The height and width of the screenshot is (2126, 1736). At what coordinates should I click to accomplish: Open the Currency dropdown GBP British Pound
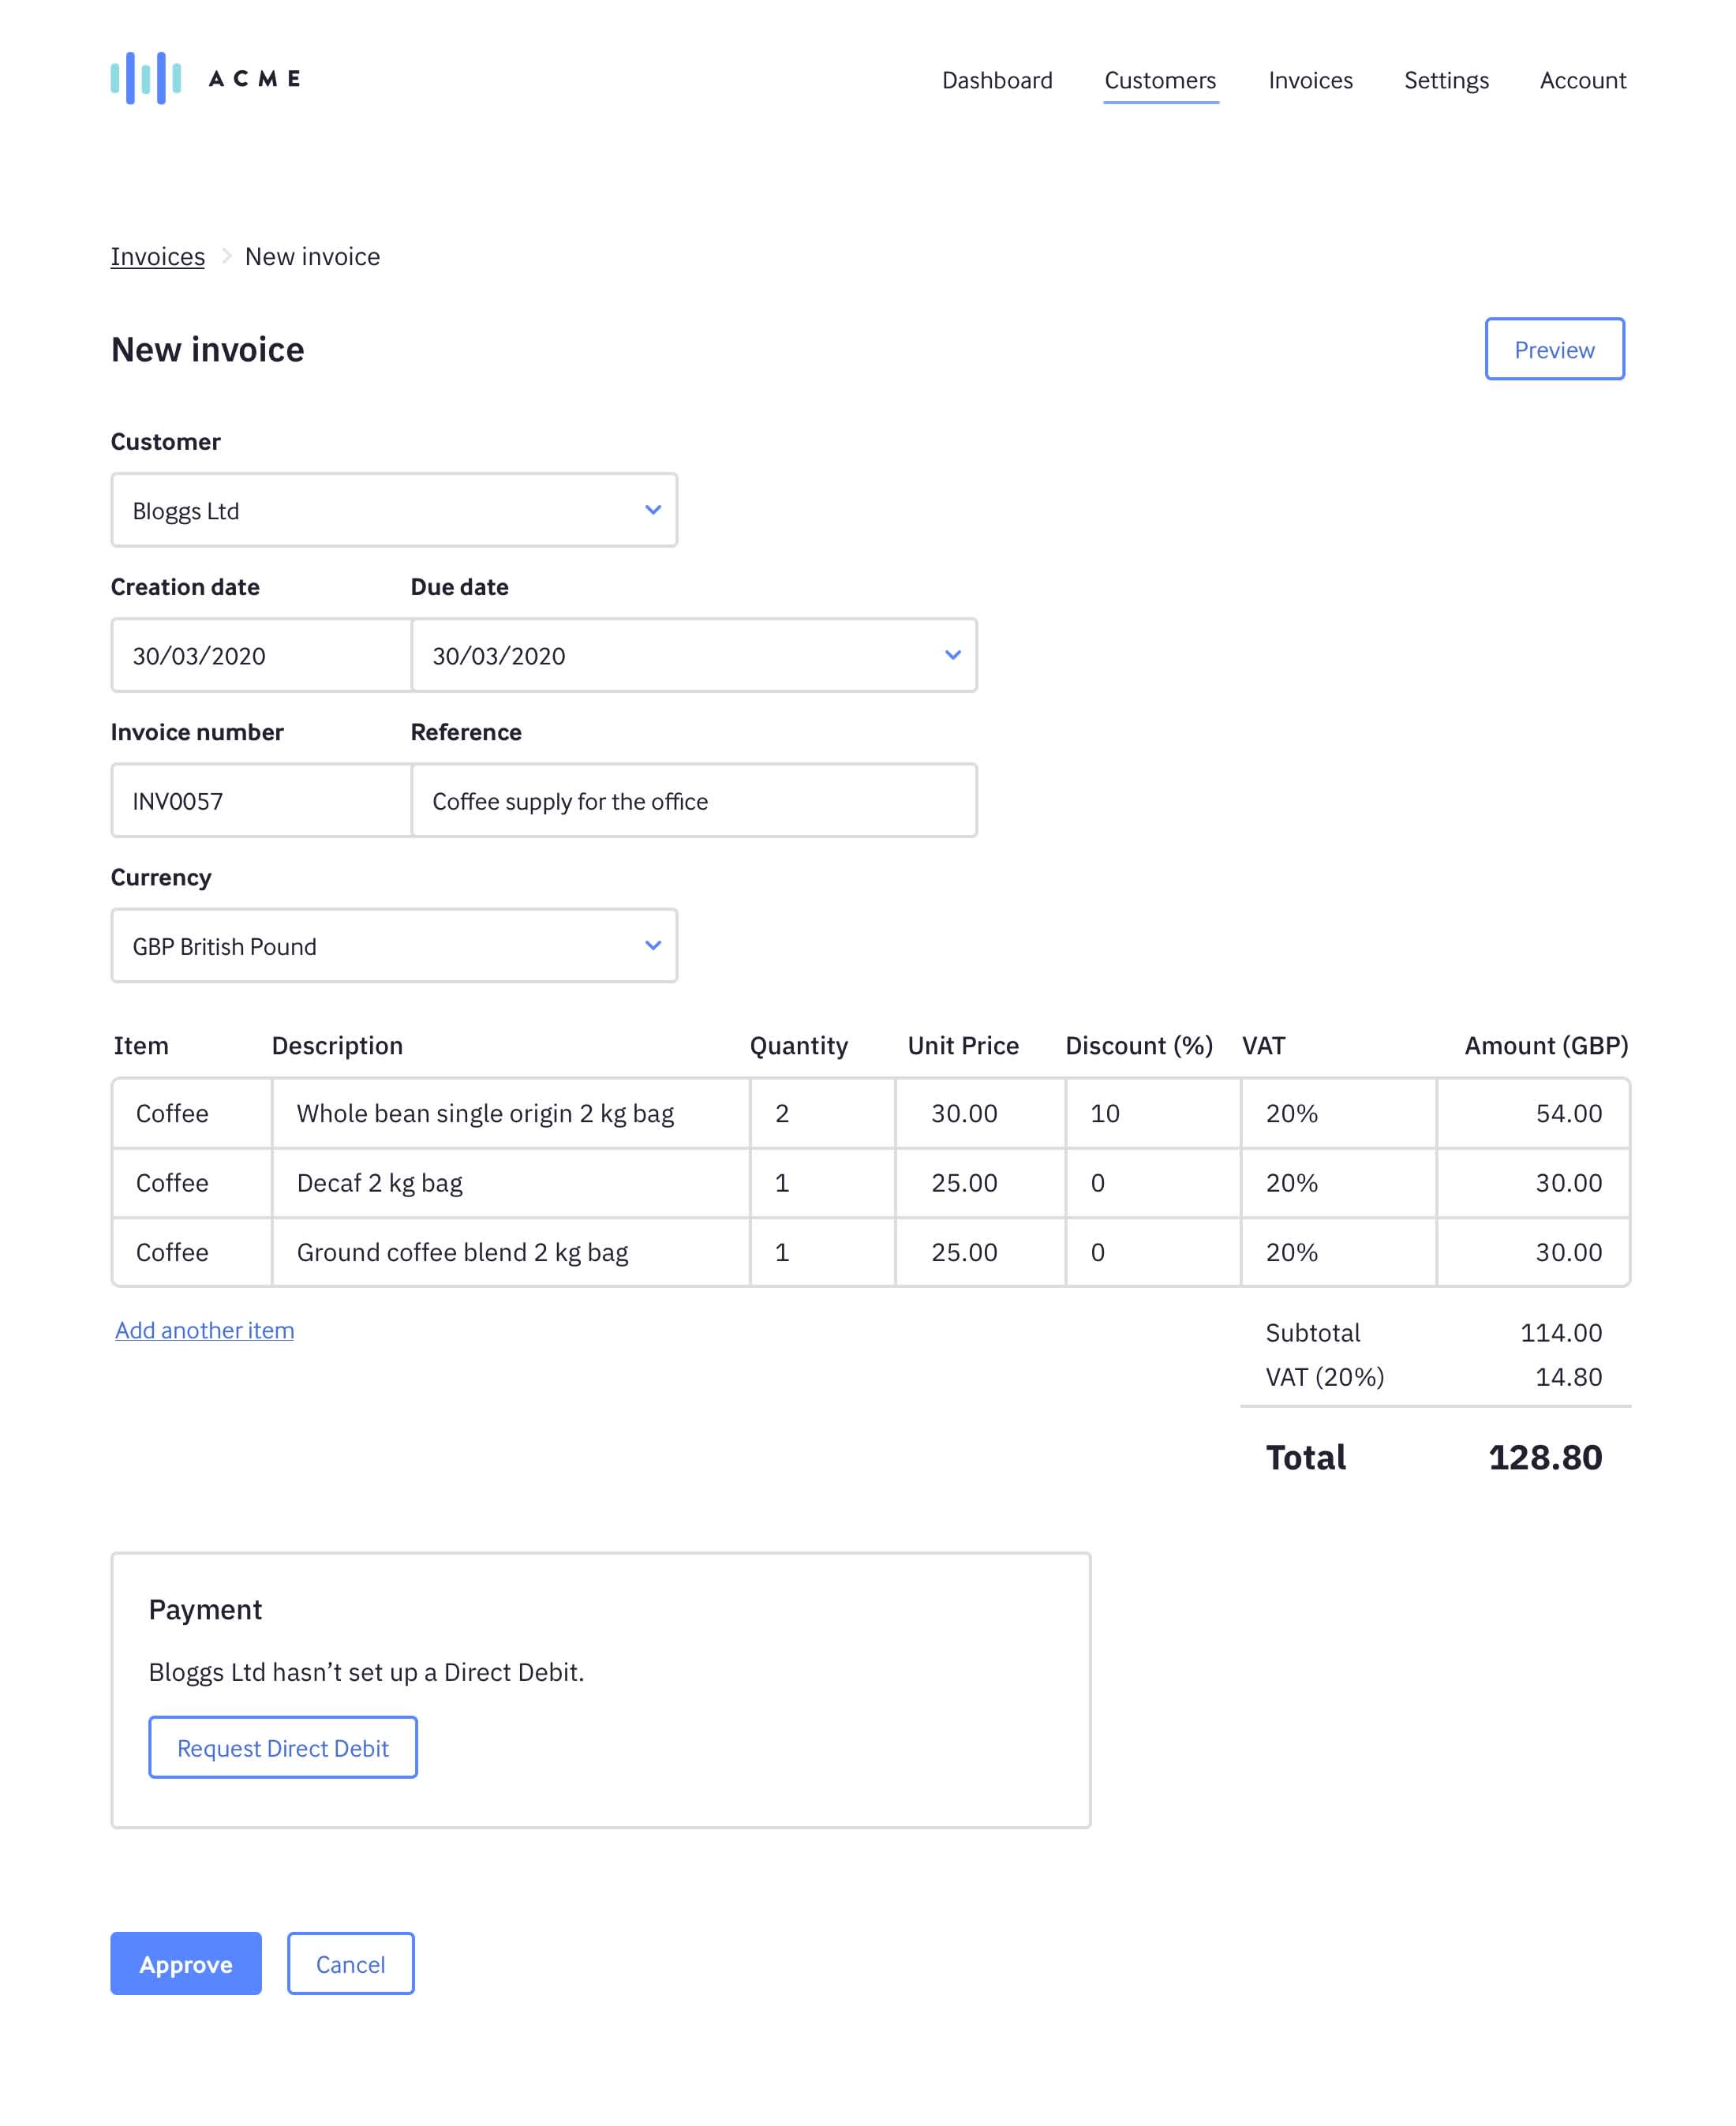(393, 945)
